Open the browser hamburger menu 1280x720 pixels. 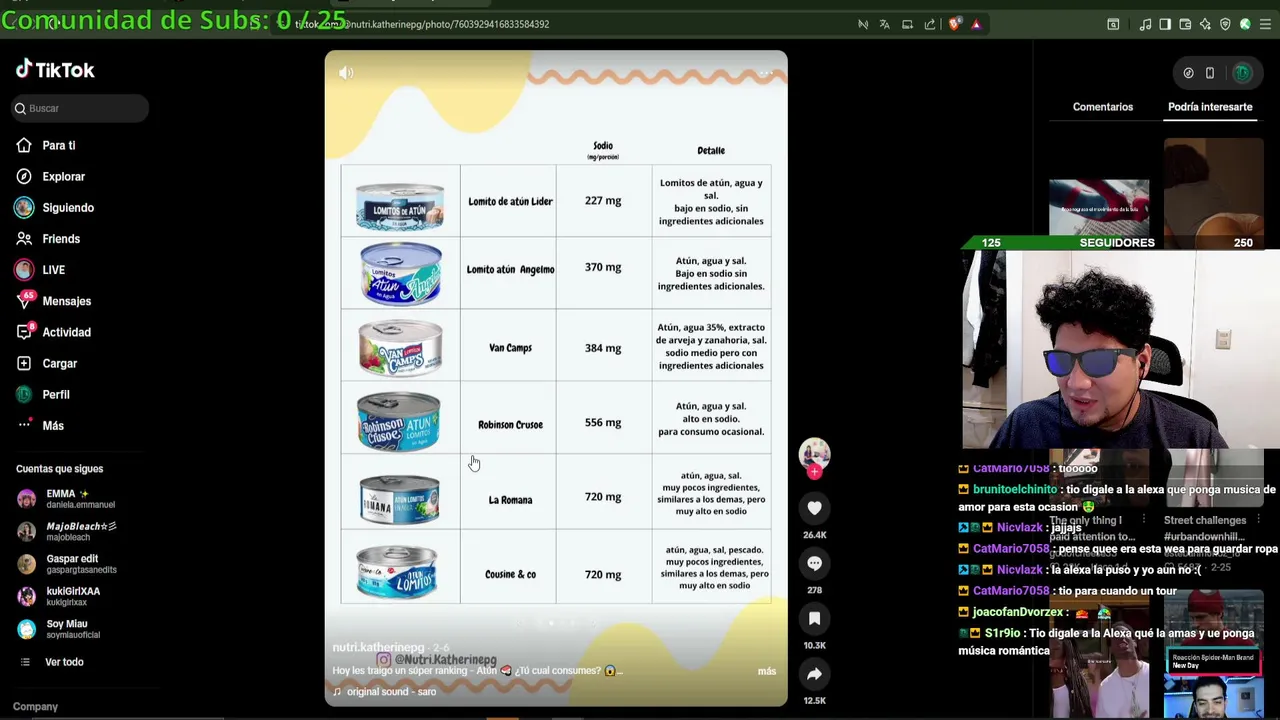(x=1265, y=24)
